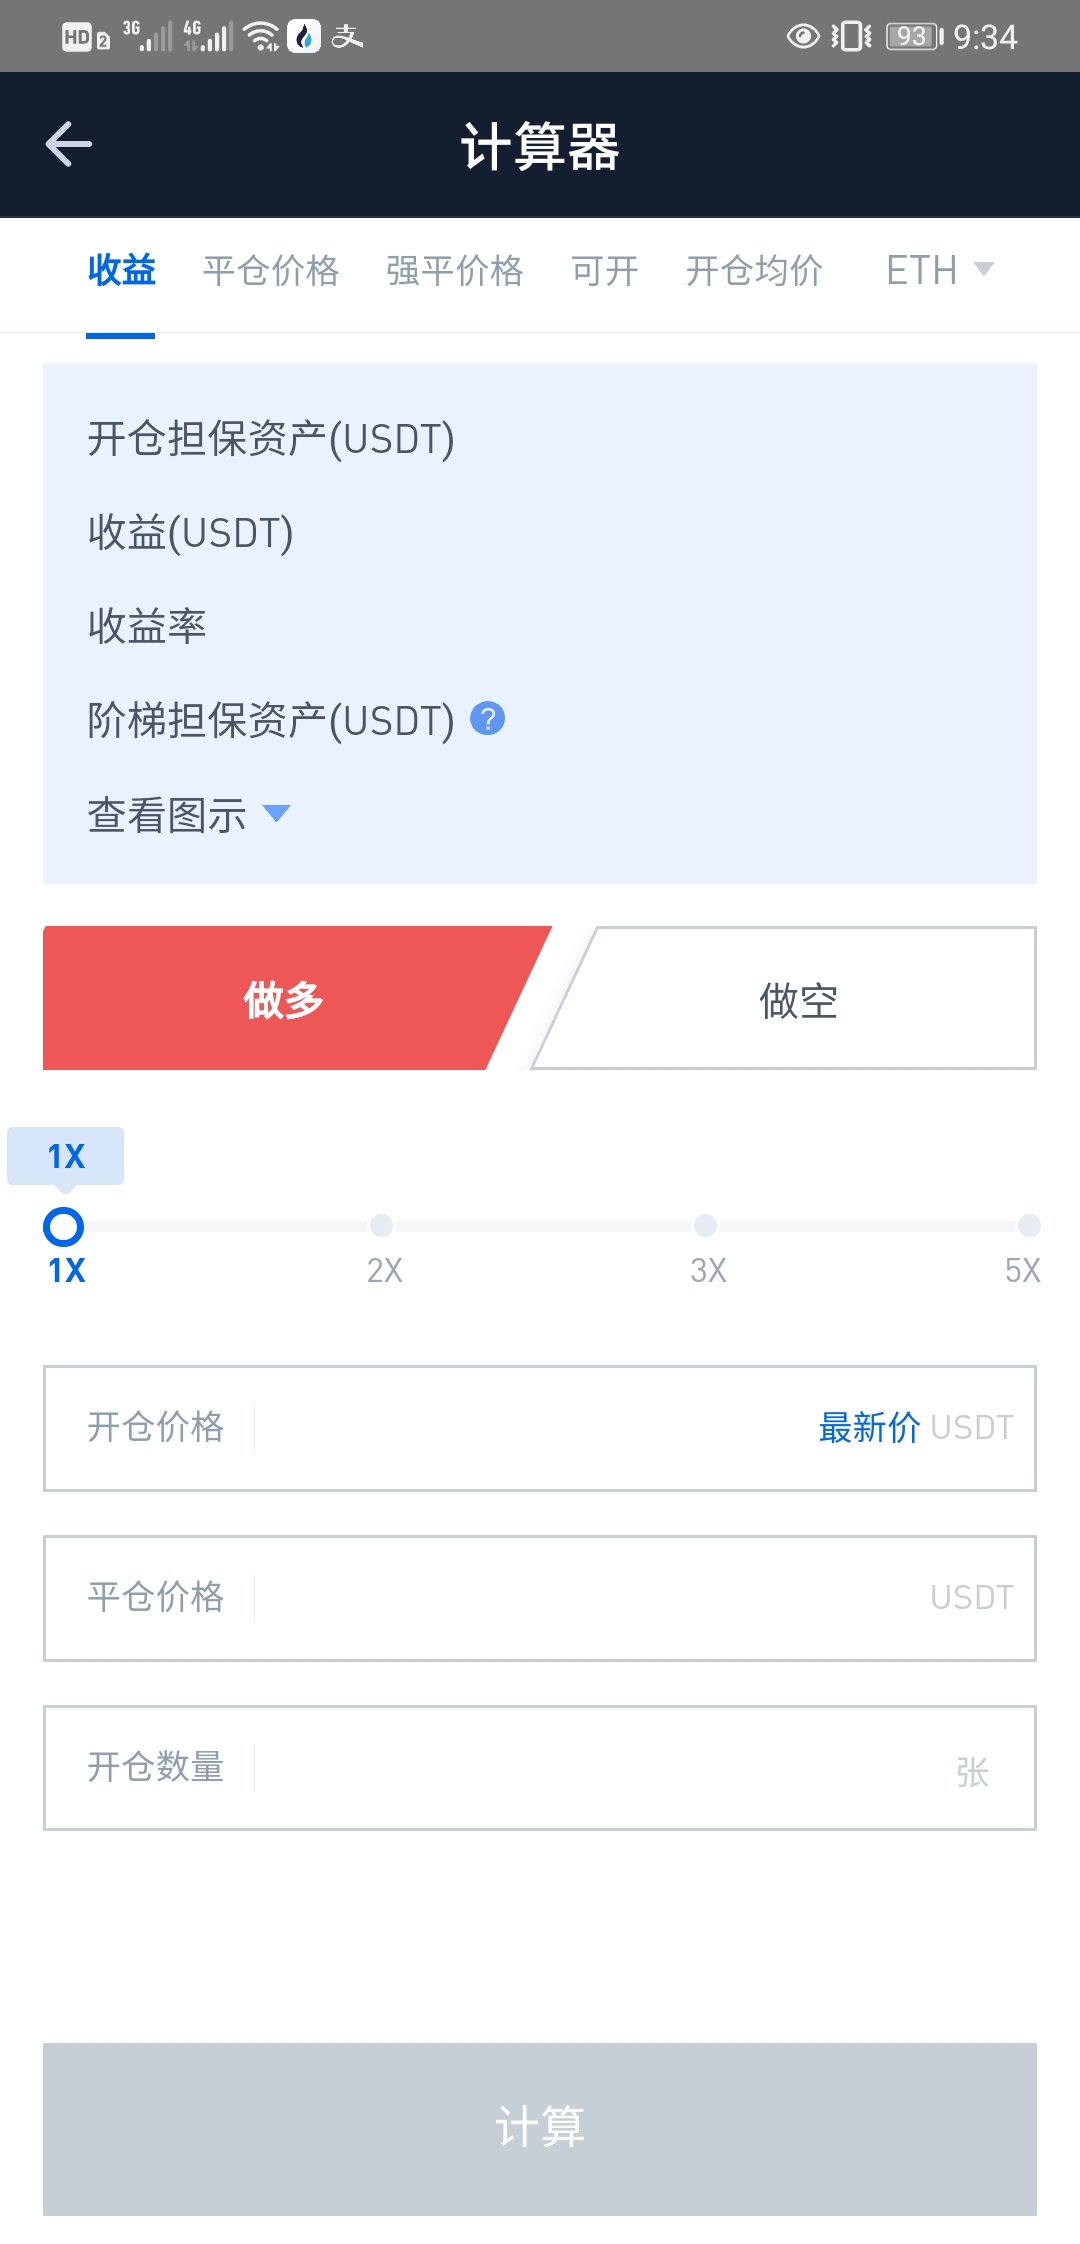Set the leverage slider to 5X
This screenshot has width=1080, height=2244.
click(1028, 1226)
